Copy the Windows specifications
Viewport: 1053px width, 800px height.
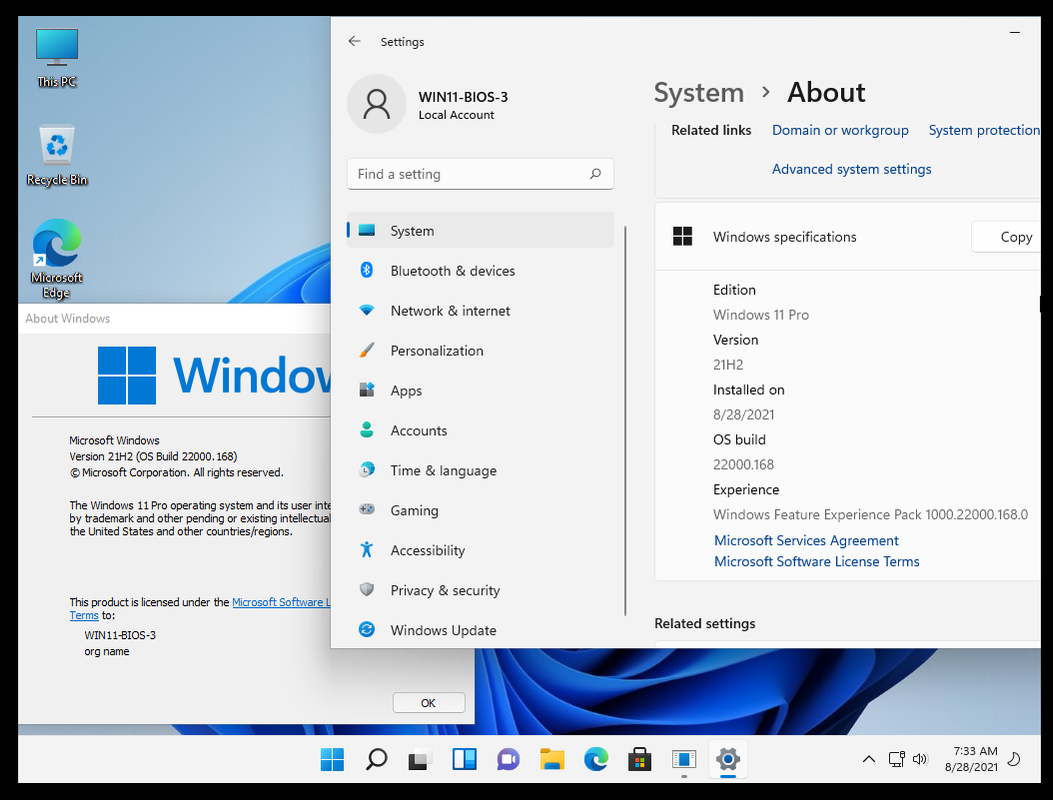click(1007, 237)
